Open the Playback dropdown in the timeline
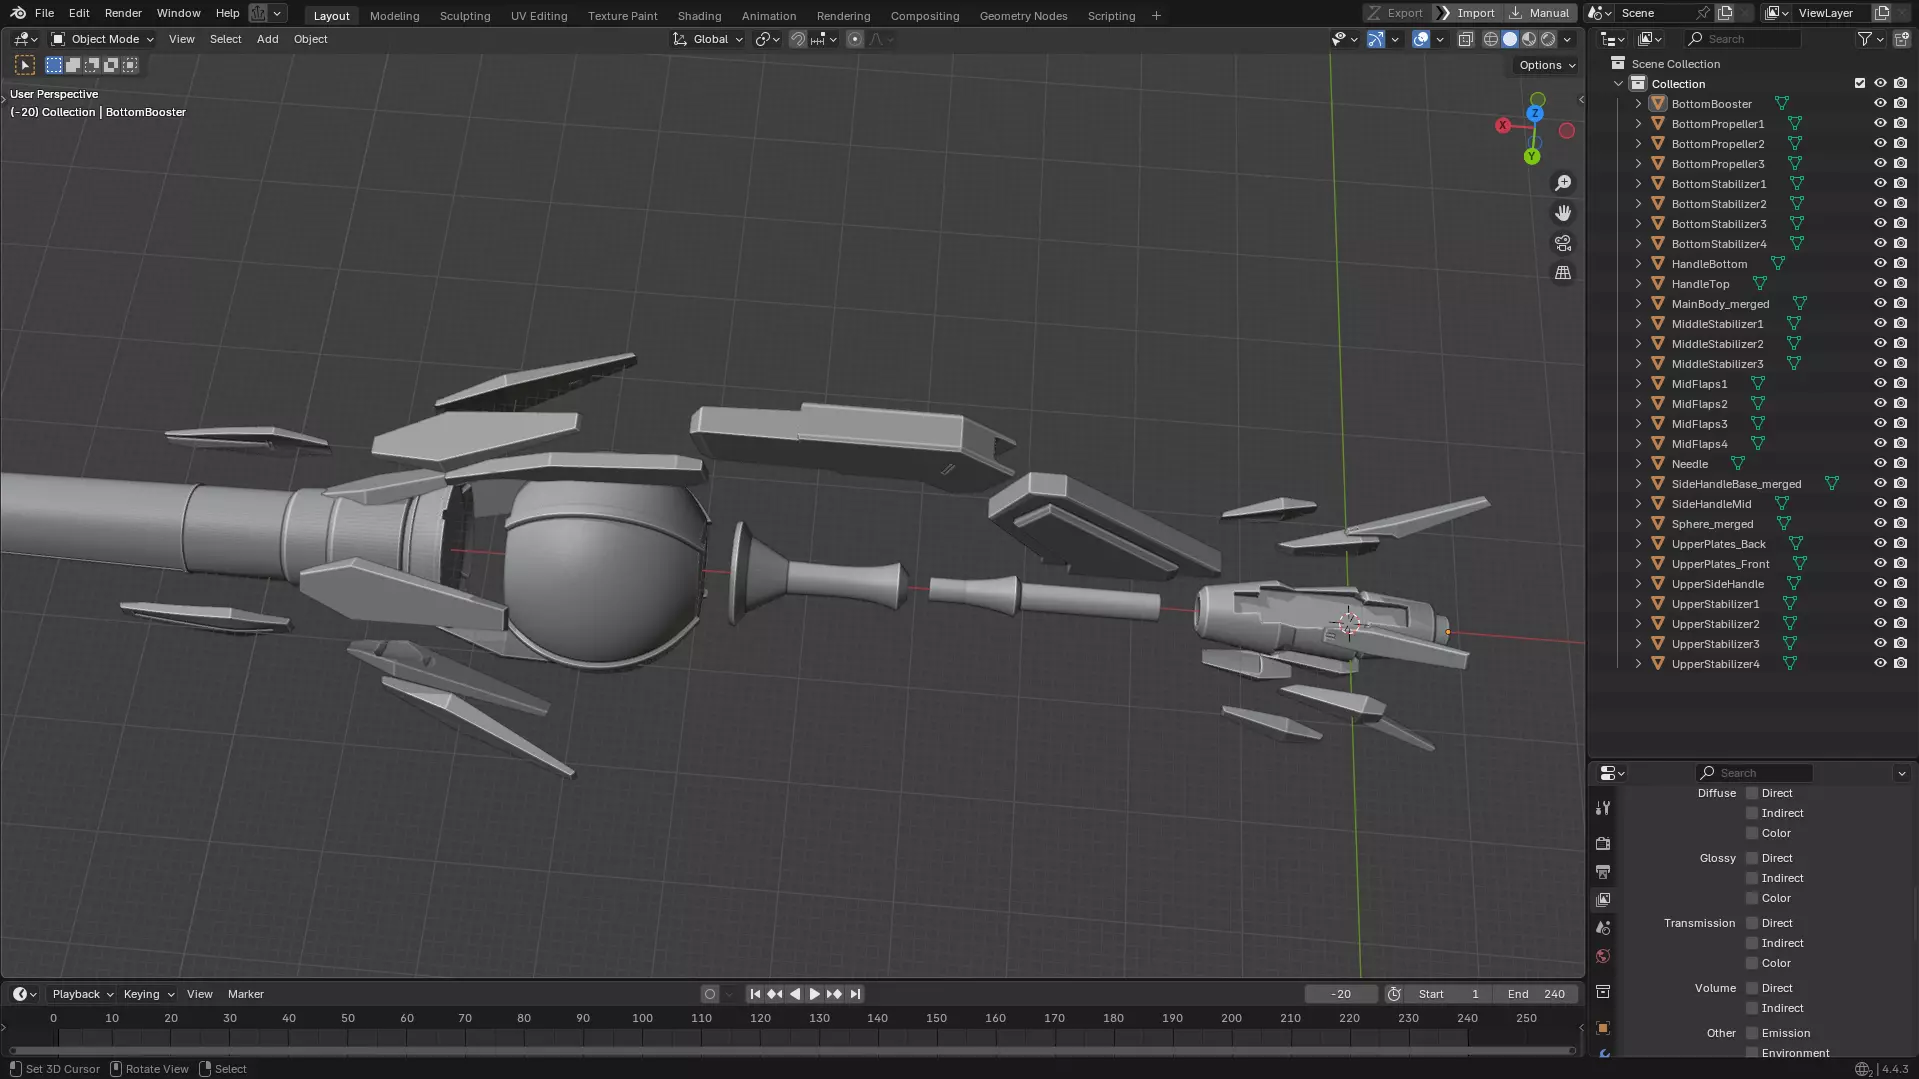Viewport: 1919px width, 1079px height. [x=82, y=994]
